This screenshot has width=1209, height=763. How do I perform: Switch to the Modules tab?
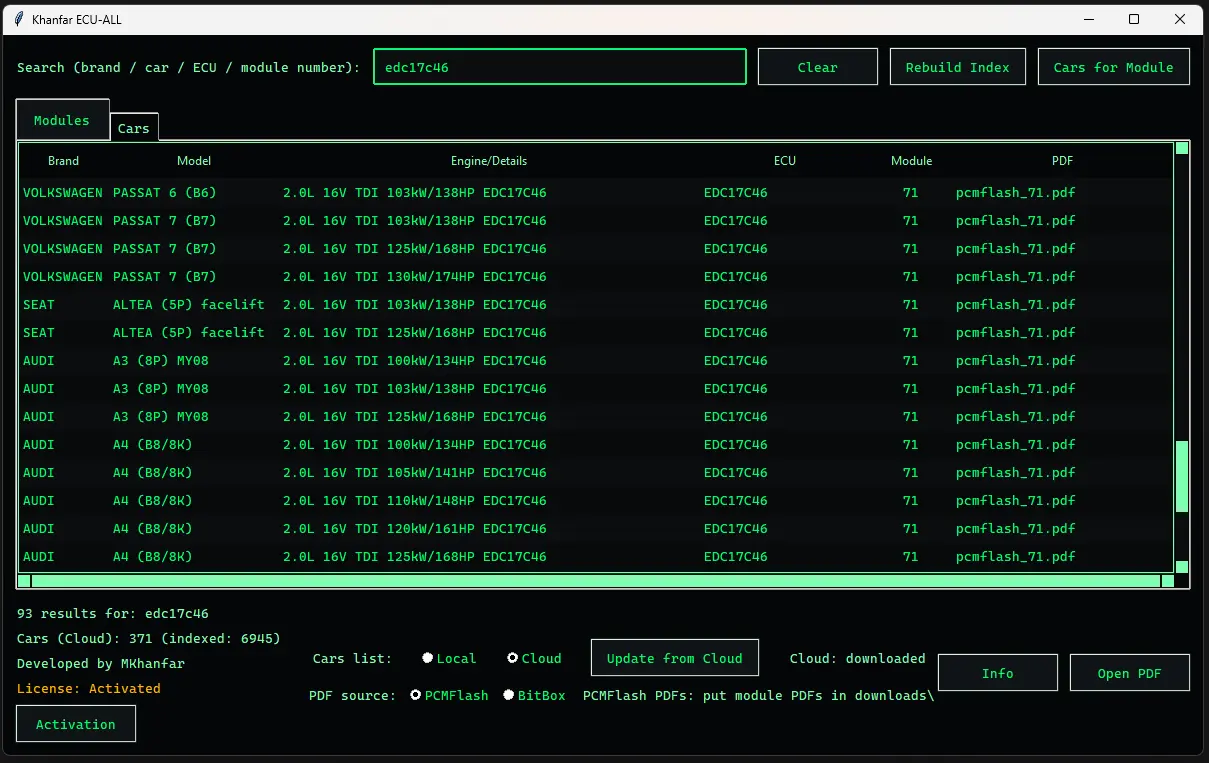coord(61,120)
